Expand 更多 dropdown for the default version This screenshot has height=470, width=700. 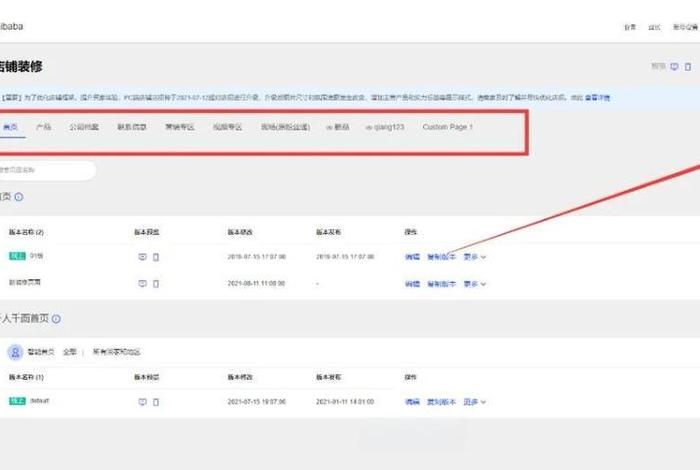coord(475,401)
